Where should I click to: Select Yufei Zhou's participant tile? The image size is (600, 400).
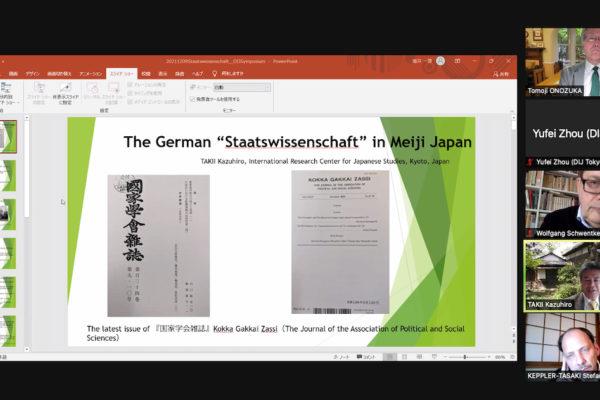(562, 134)
